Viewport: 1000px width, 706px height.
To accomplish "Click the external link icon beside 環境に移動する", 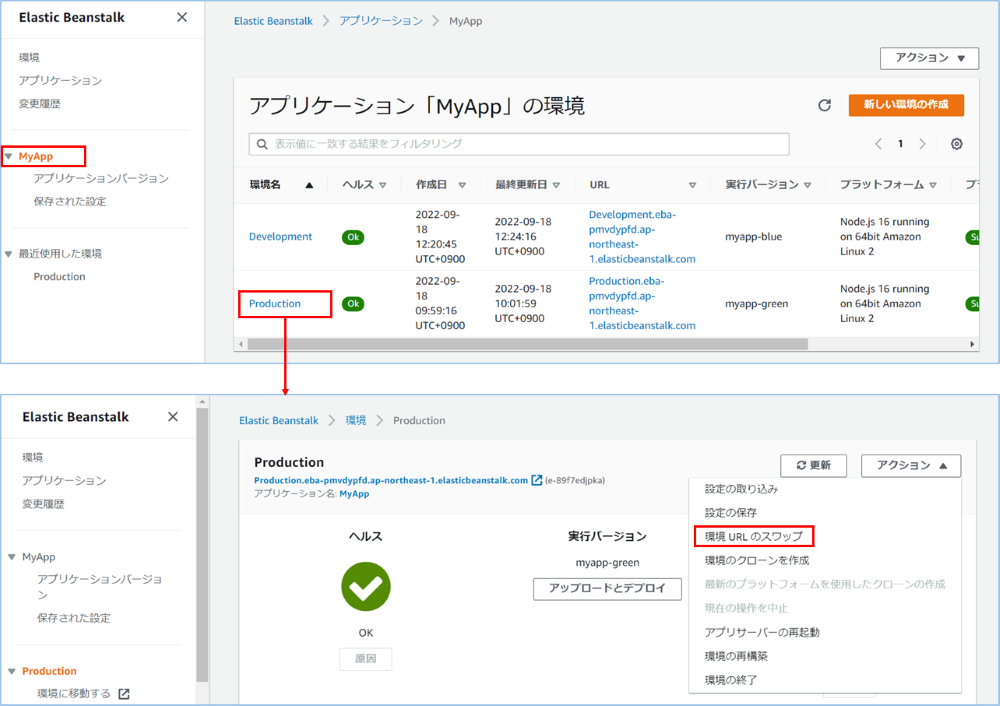I will coord(124,693).
